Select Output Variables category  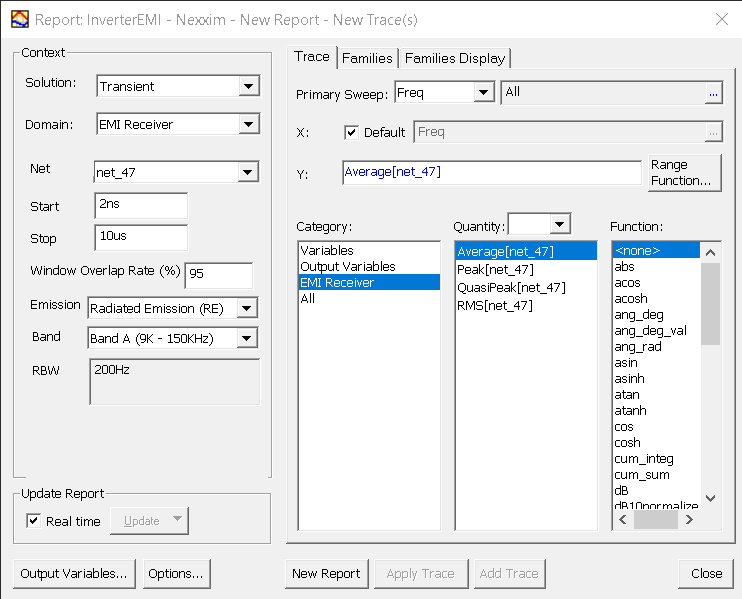point(347,267)
